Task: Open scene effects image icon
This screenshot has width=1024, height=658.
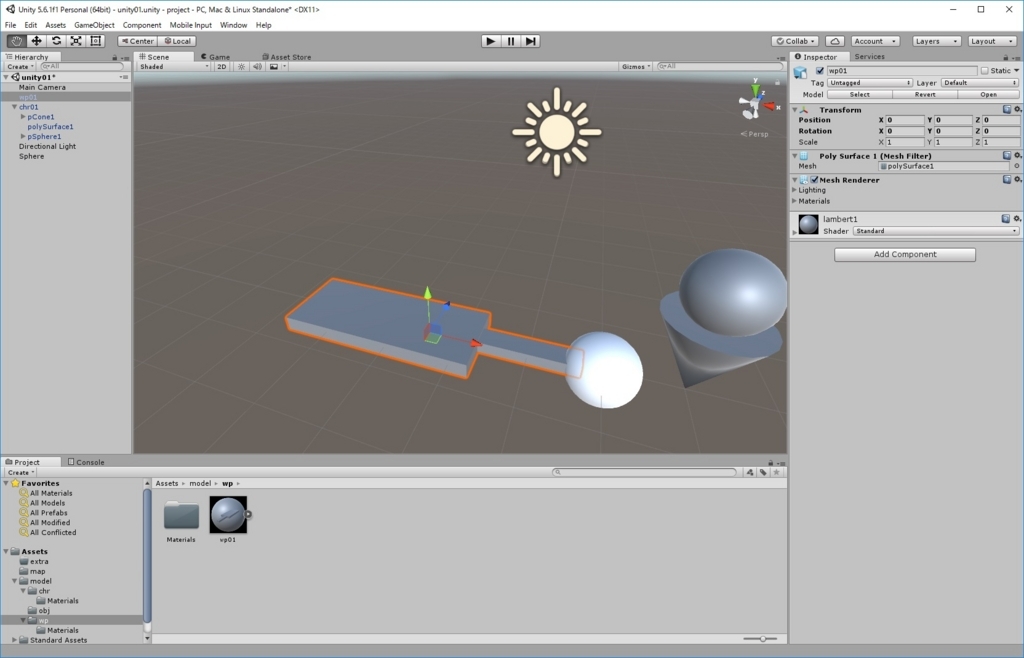Action: coord(274,67)
